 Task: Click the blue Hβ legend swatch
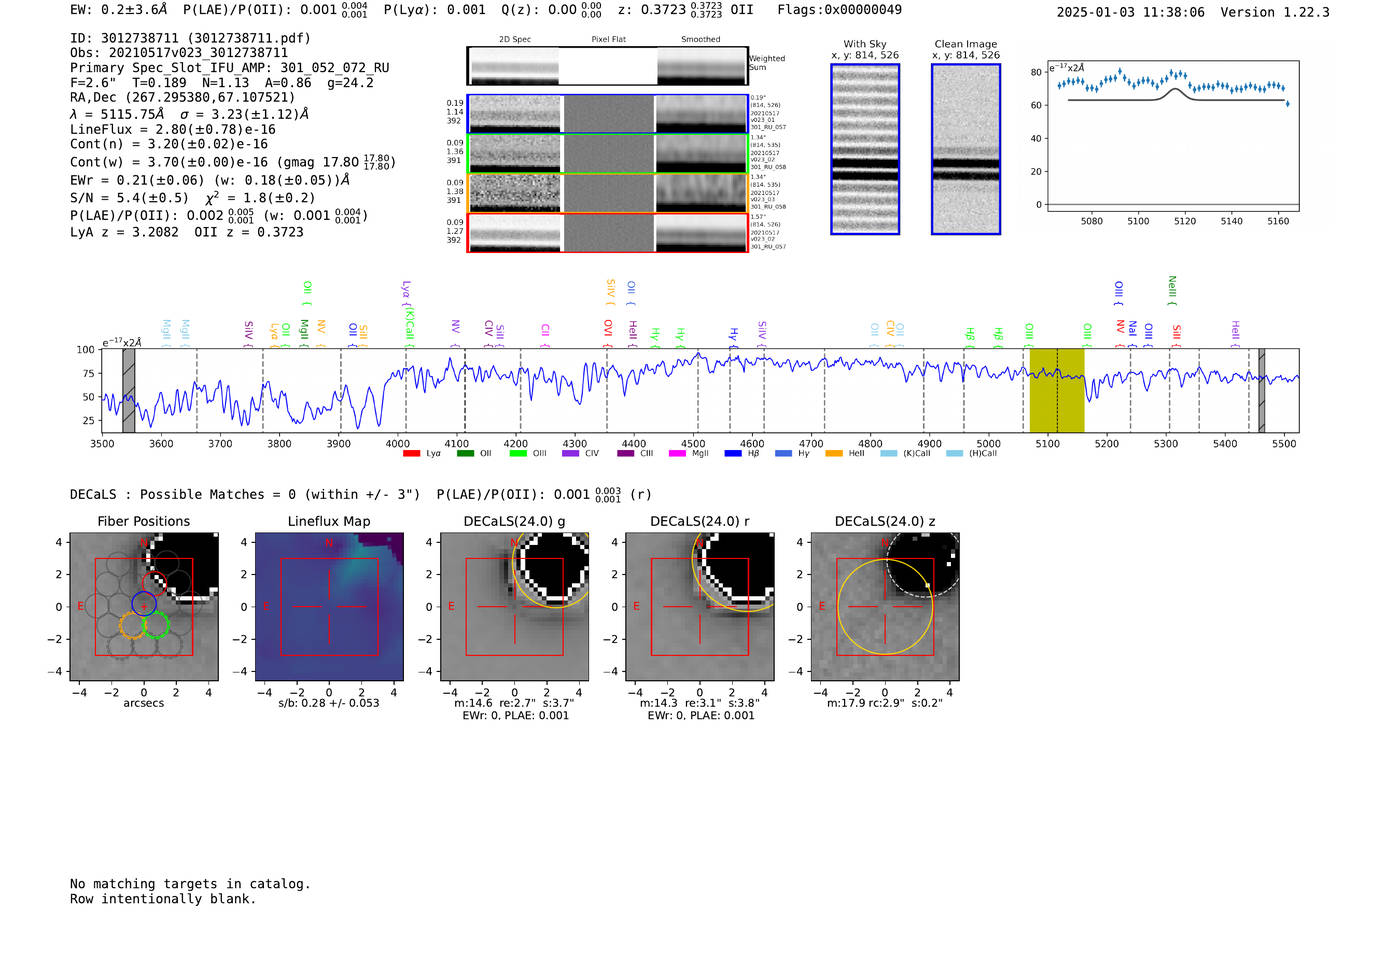coord(733,454)
